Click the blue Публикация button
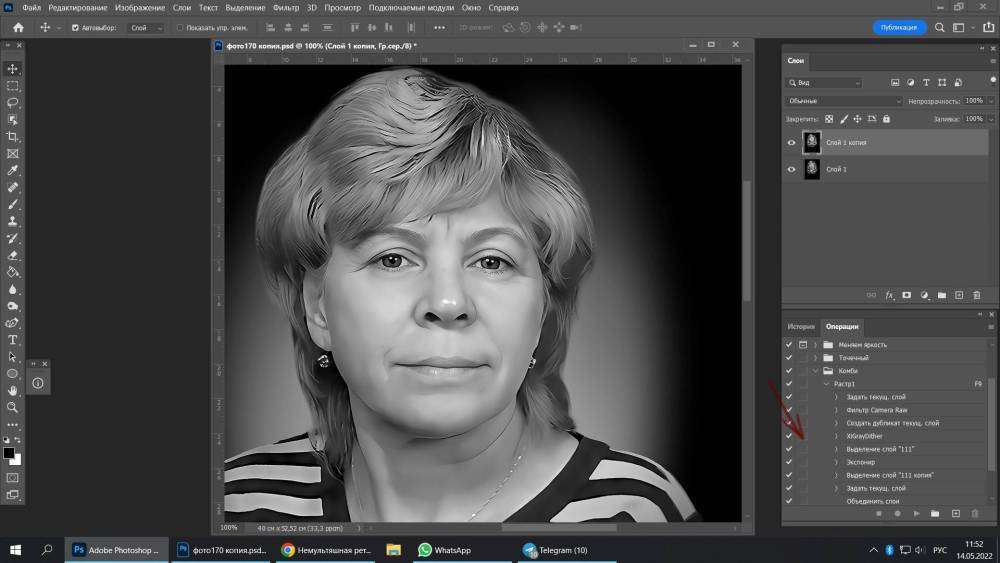1000x563 pixels. point(900,27)
